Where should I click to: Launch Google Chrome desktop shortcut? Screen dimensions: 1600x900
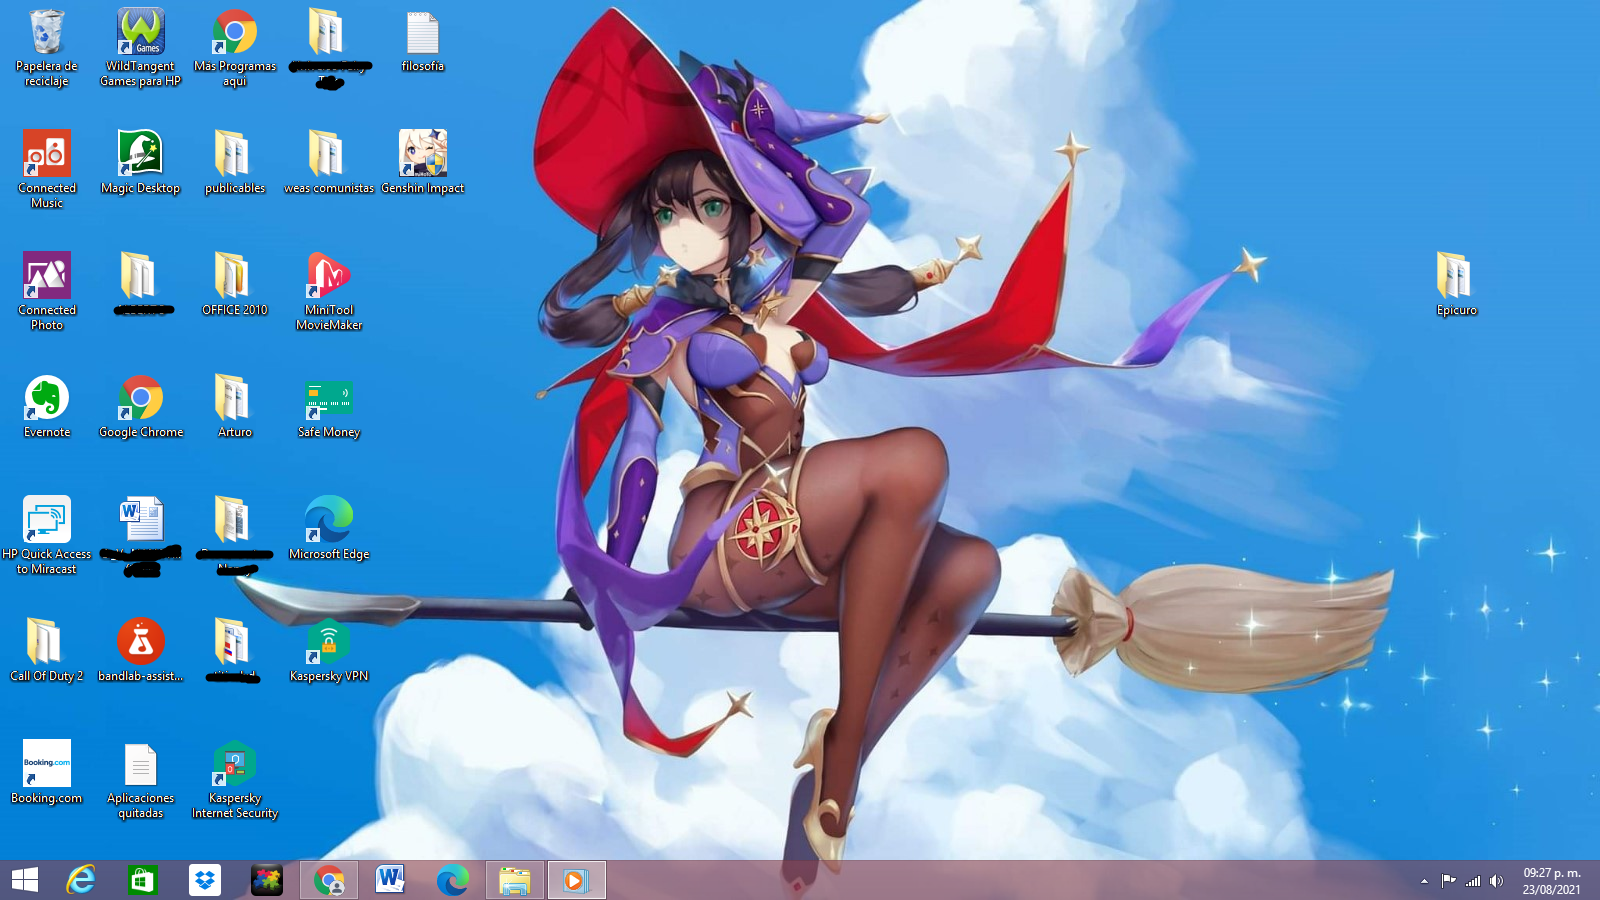coord(140,406)
